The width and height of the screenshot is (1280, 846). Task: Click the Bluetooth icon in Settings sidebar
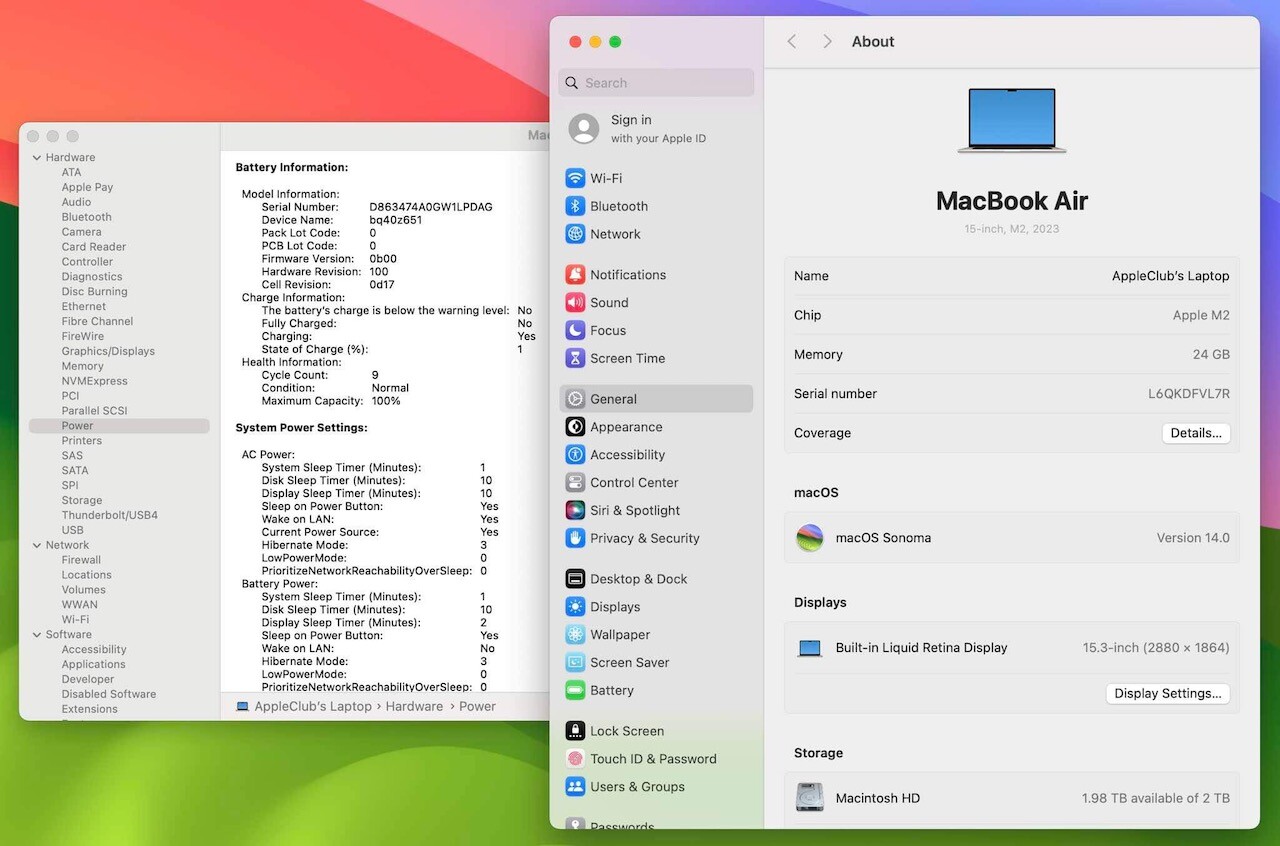pyautogui.click(x=575, y=206)
